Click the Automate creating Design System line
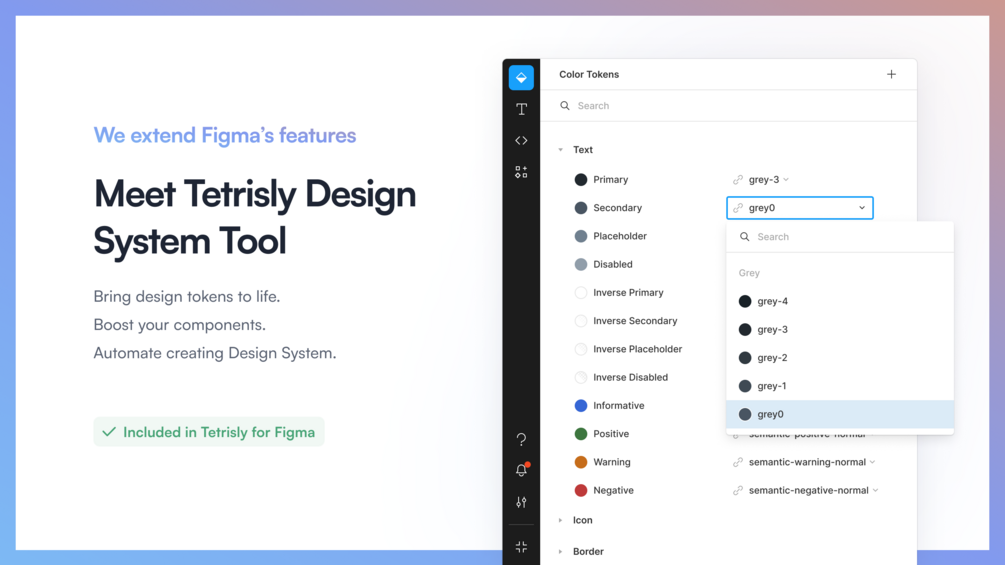 (x=215, y=353)
